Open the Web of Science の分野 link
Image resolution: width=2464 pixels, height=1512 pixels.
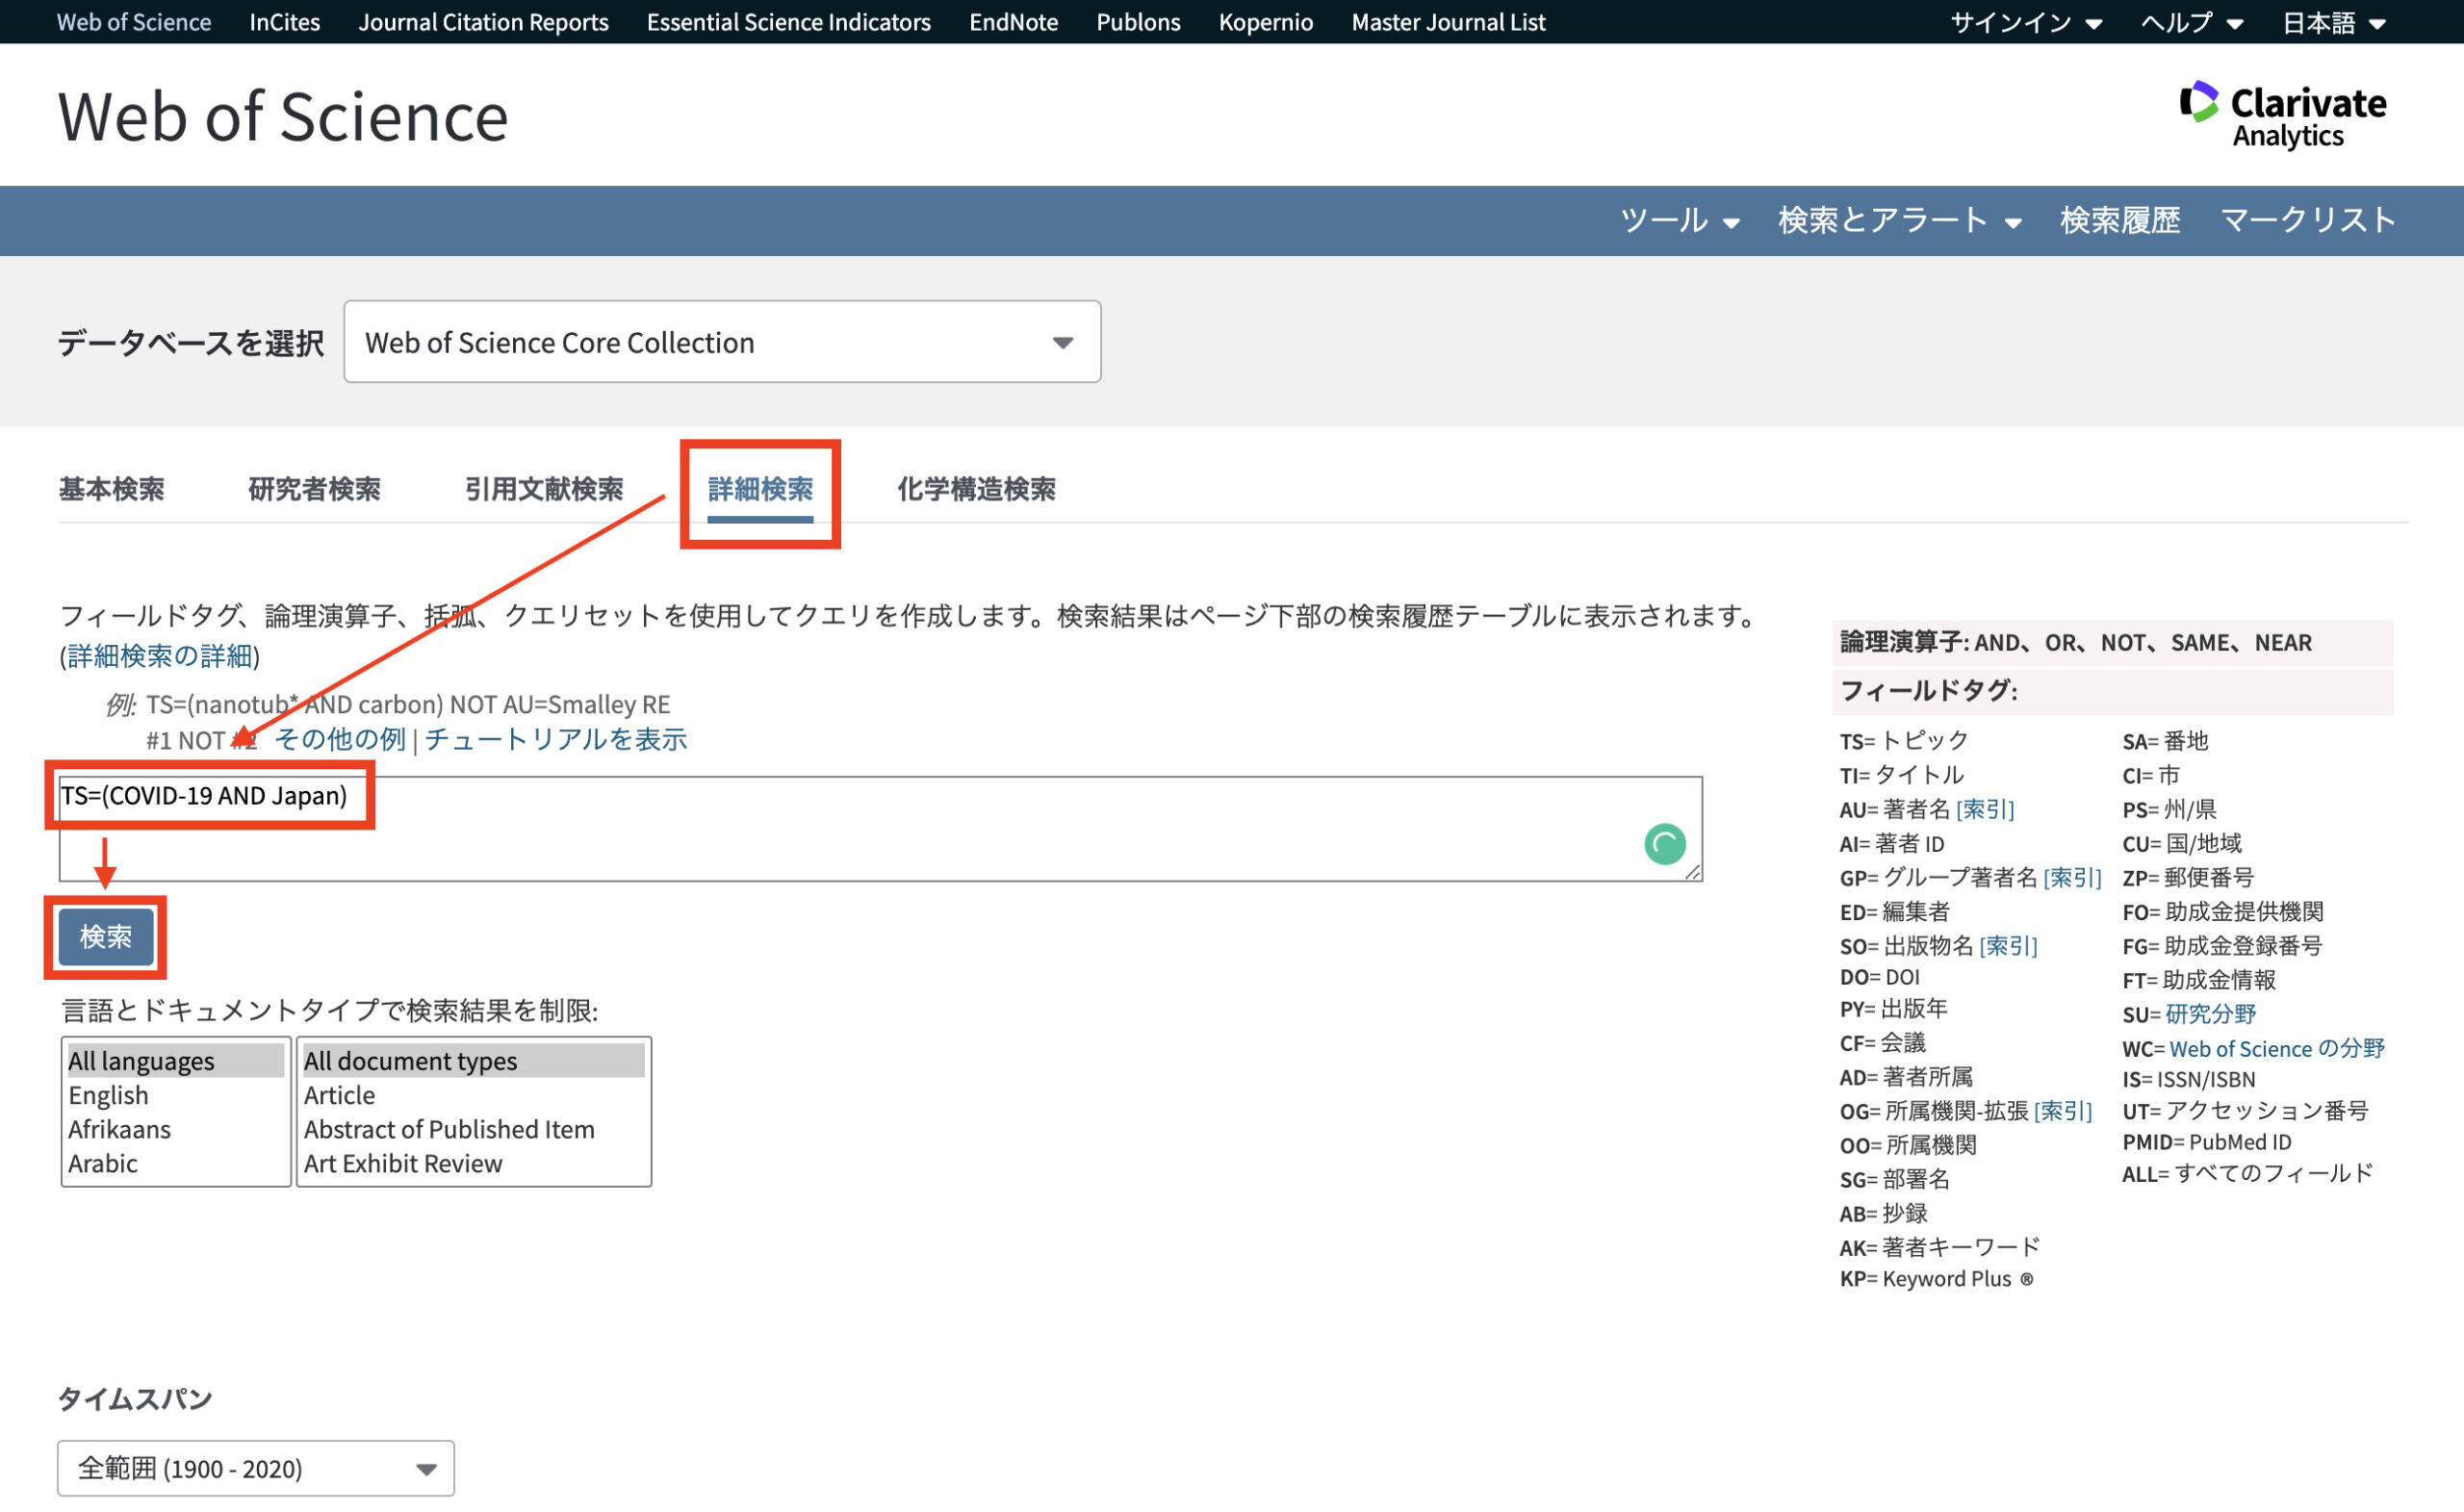[2276, 1048]
